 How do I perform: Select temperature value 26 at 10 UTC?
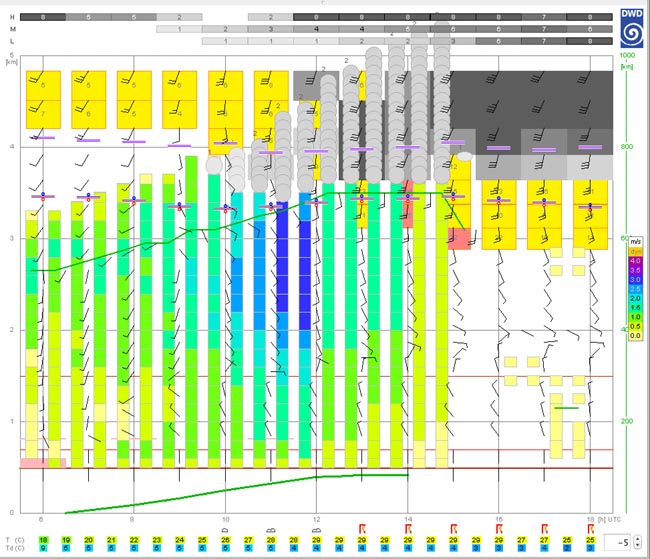click(x=225, y=540)
